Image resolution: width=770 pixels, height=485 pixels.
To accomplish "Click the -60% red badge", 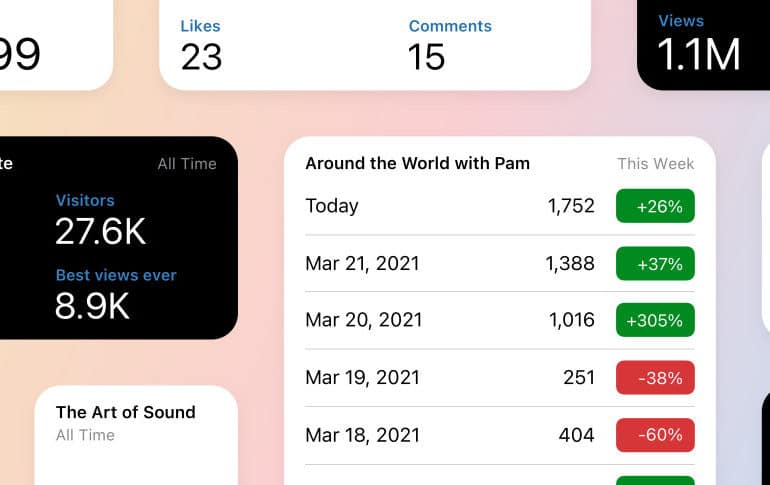I will [x=655, y=435].
